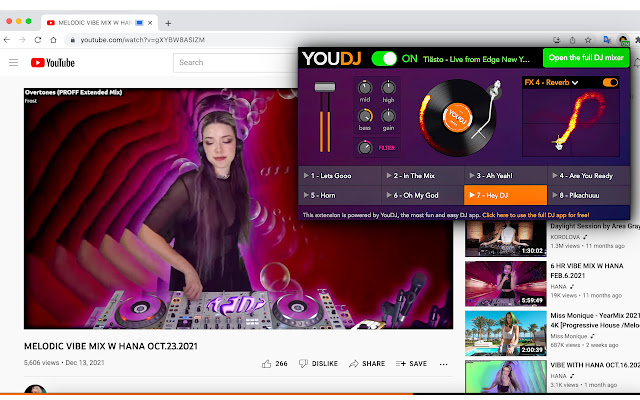Click the Tiësto track title text
The width and height of the screenshot is (640, 400).
[476, 59]
